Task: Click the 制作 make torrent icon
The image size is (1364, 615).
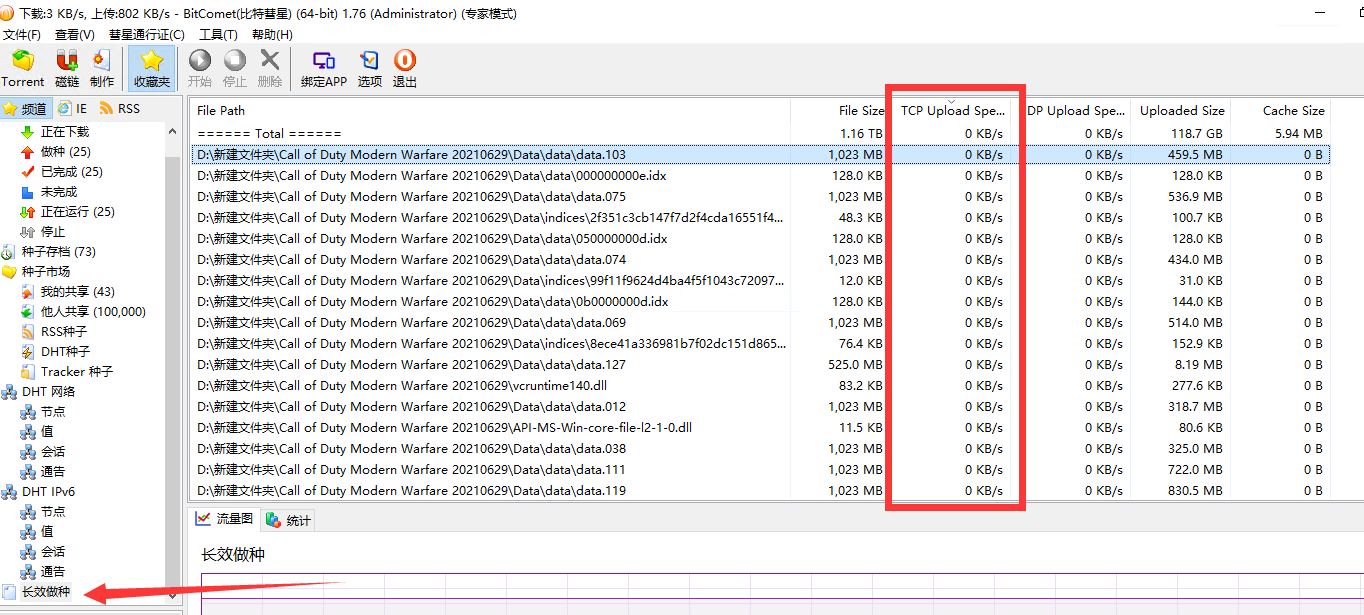Action: 102,69
